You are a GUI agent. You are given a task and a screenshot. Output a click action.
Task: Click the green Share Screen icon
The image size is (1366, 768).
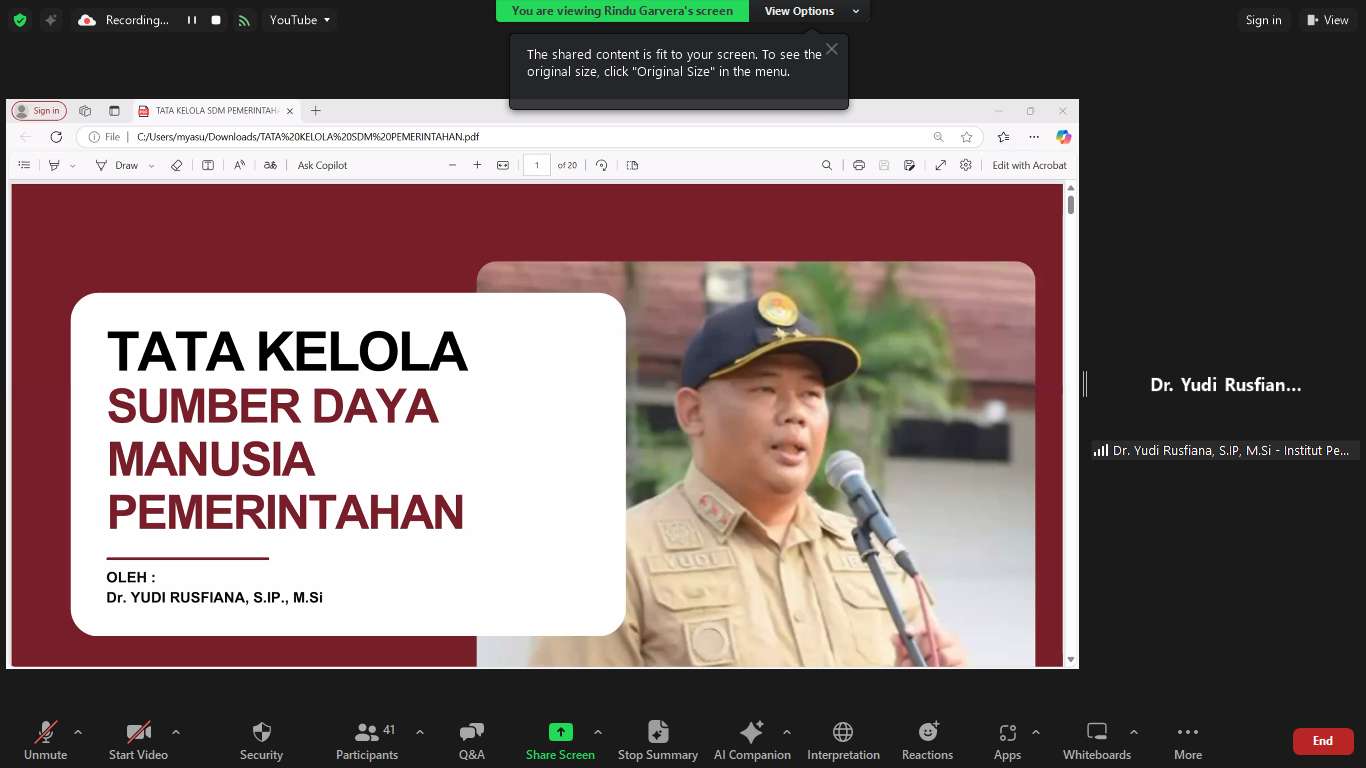[560, 732]
